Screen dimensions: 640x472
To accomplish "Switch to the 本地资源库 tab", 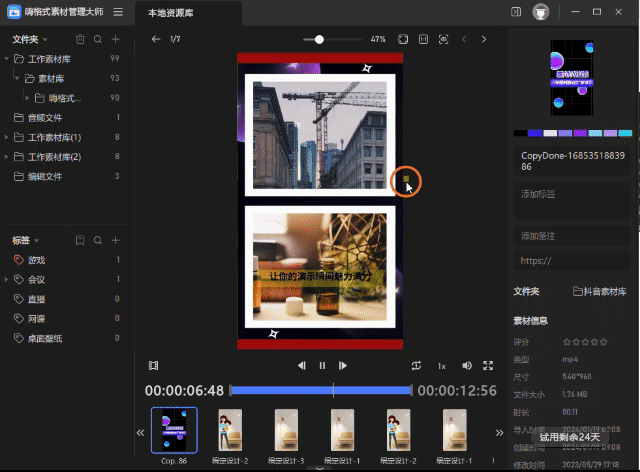I will click(x=171, y=13).
